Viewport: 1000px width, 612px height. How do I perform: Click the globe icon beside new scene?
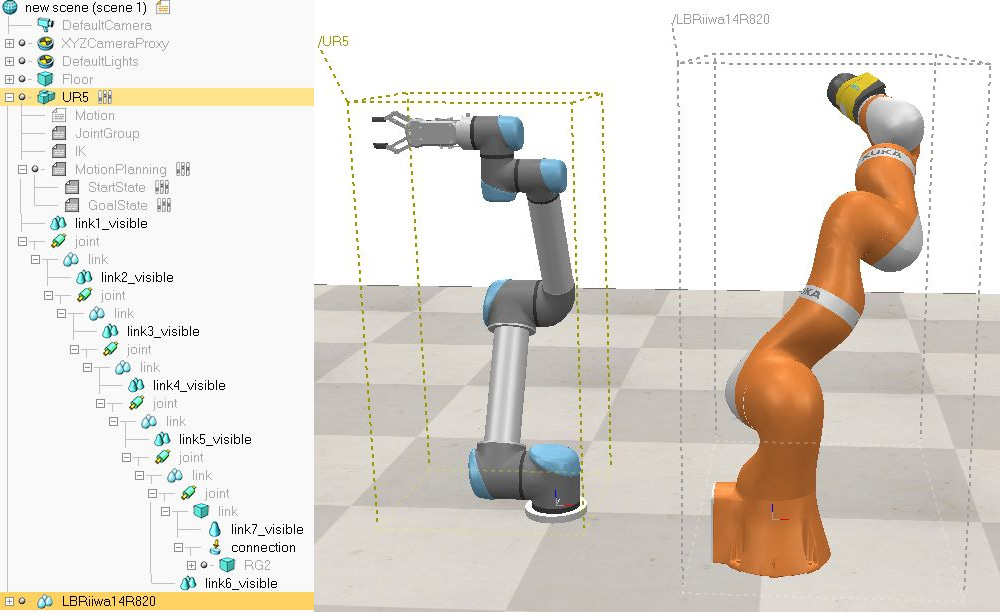(x=10, y=8)
